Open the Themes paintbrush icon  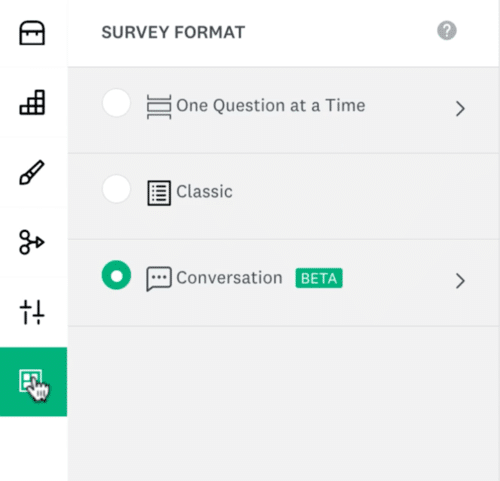[32, 172]
